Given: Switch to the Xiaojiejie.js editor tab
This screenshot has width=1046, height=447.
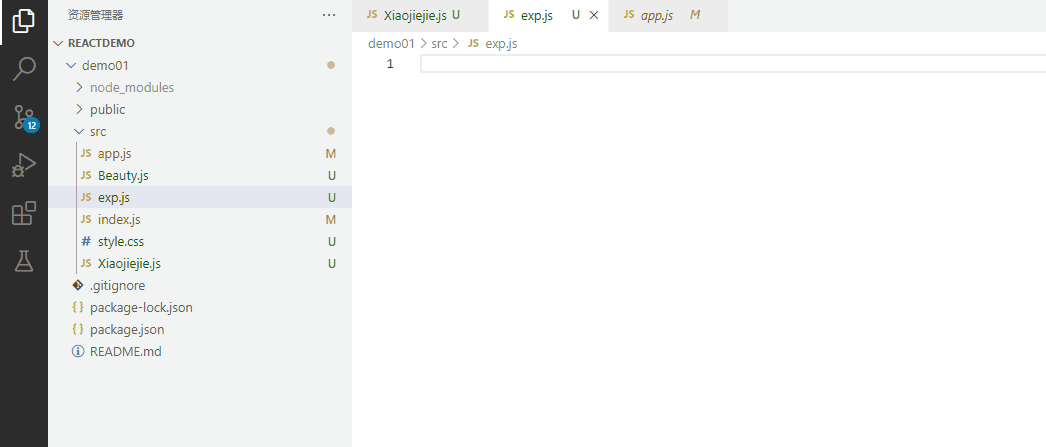Looking at the screenshot, I should point(420,15).
